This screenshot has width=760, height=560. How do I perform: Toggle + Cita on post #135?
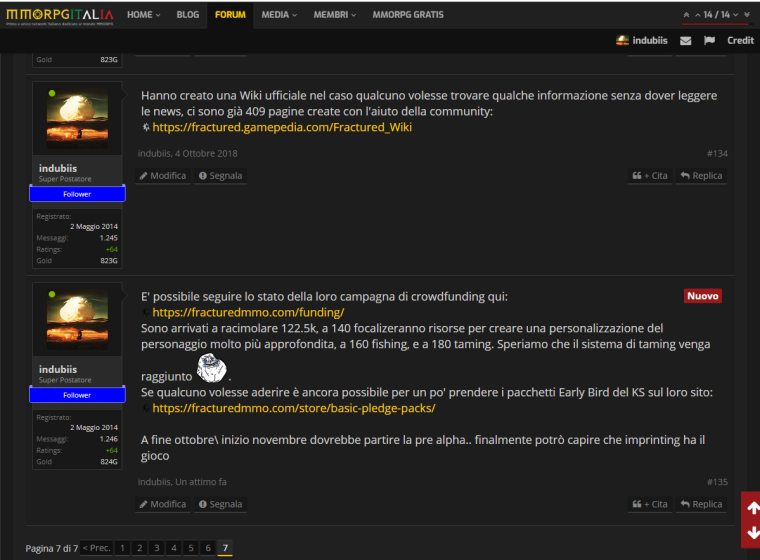coord(649,504)
